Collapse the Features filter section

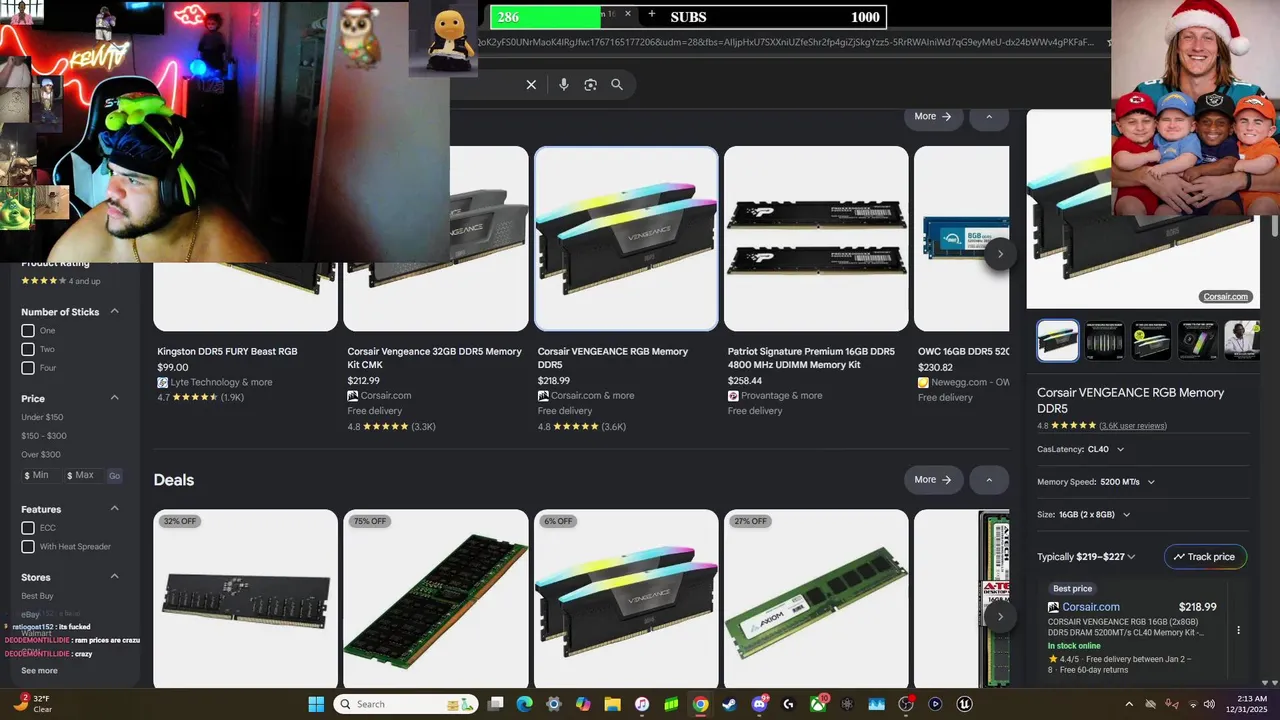[114, 509]
